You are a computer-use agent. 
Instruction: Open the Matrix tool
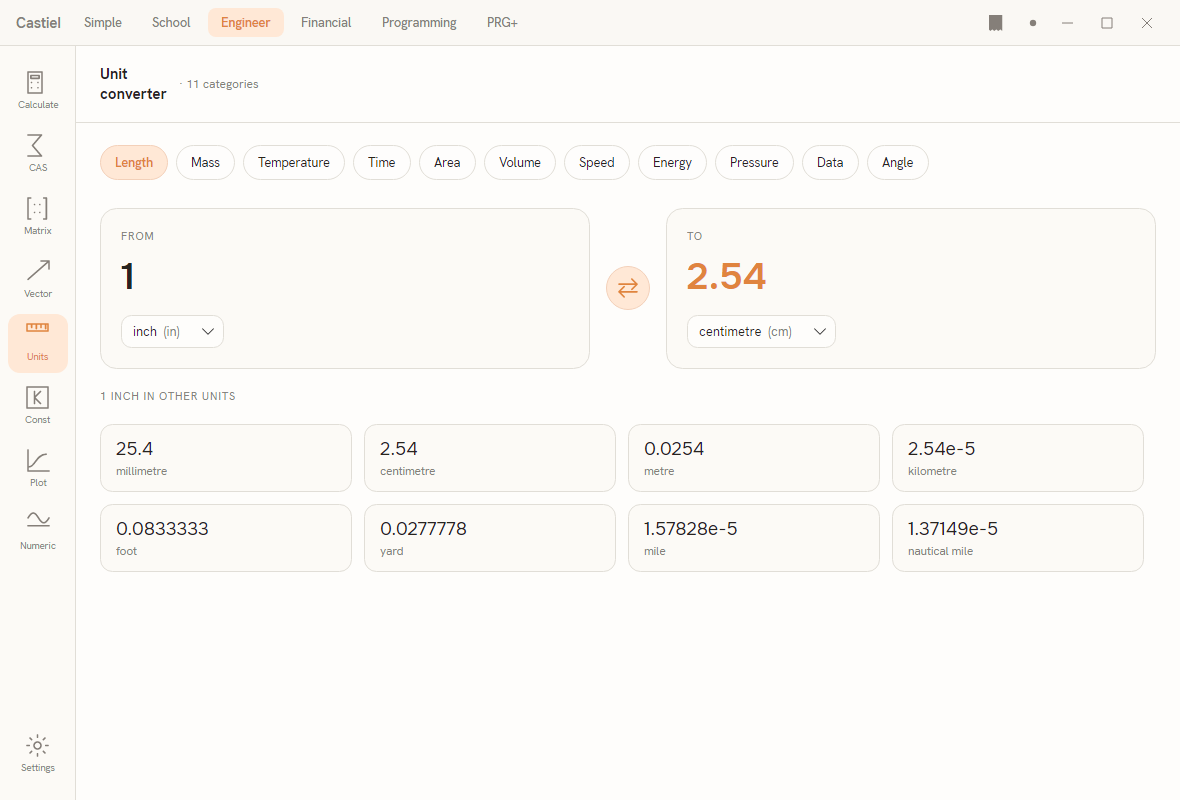38,216
